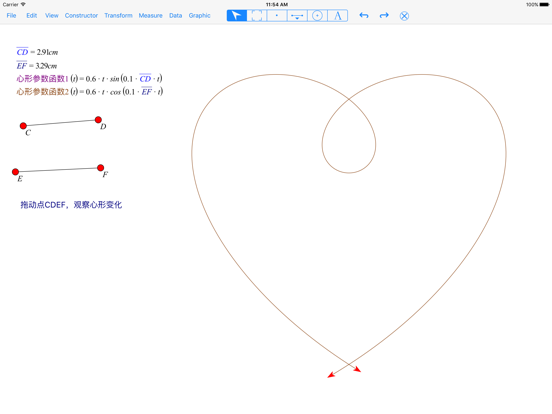Select the CD length measurement

click(x=37, y=52)
